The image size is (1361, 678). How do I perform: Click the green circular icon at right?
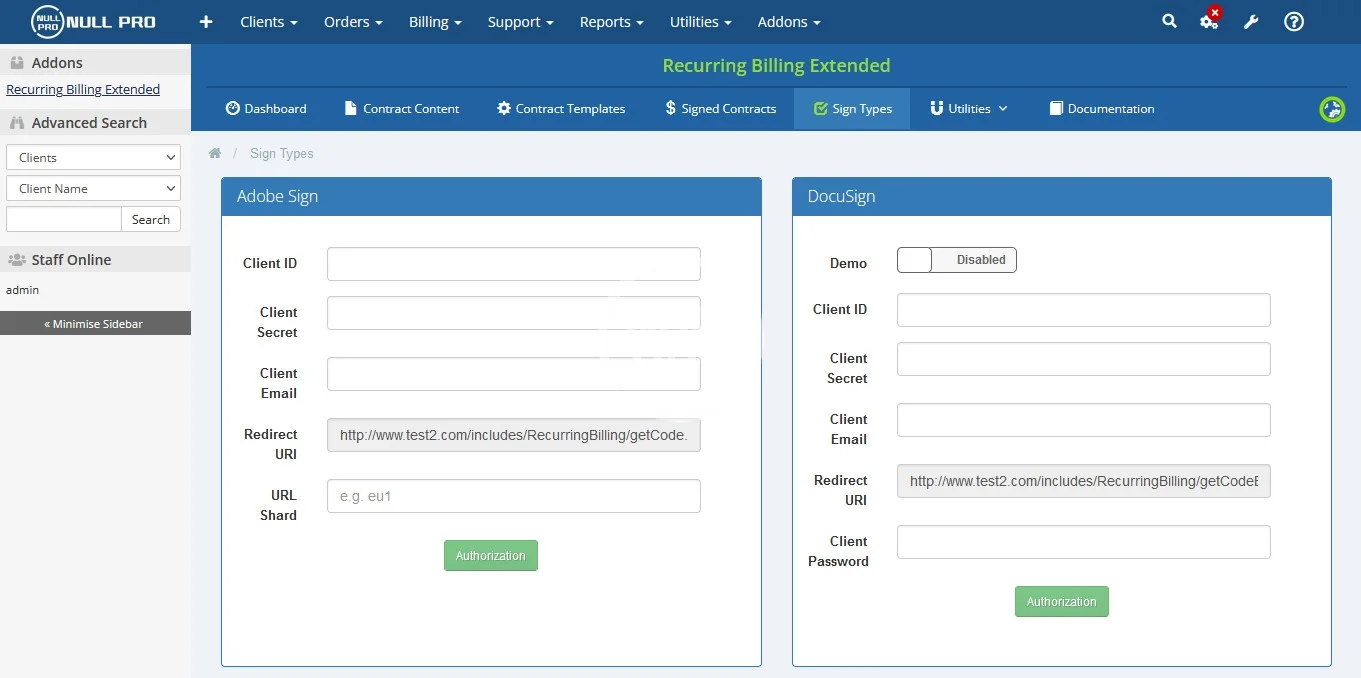pyautogui.click(x=1332, y=109)
